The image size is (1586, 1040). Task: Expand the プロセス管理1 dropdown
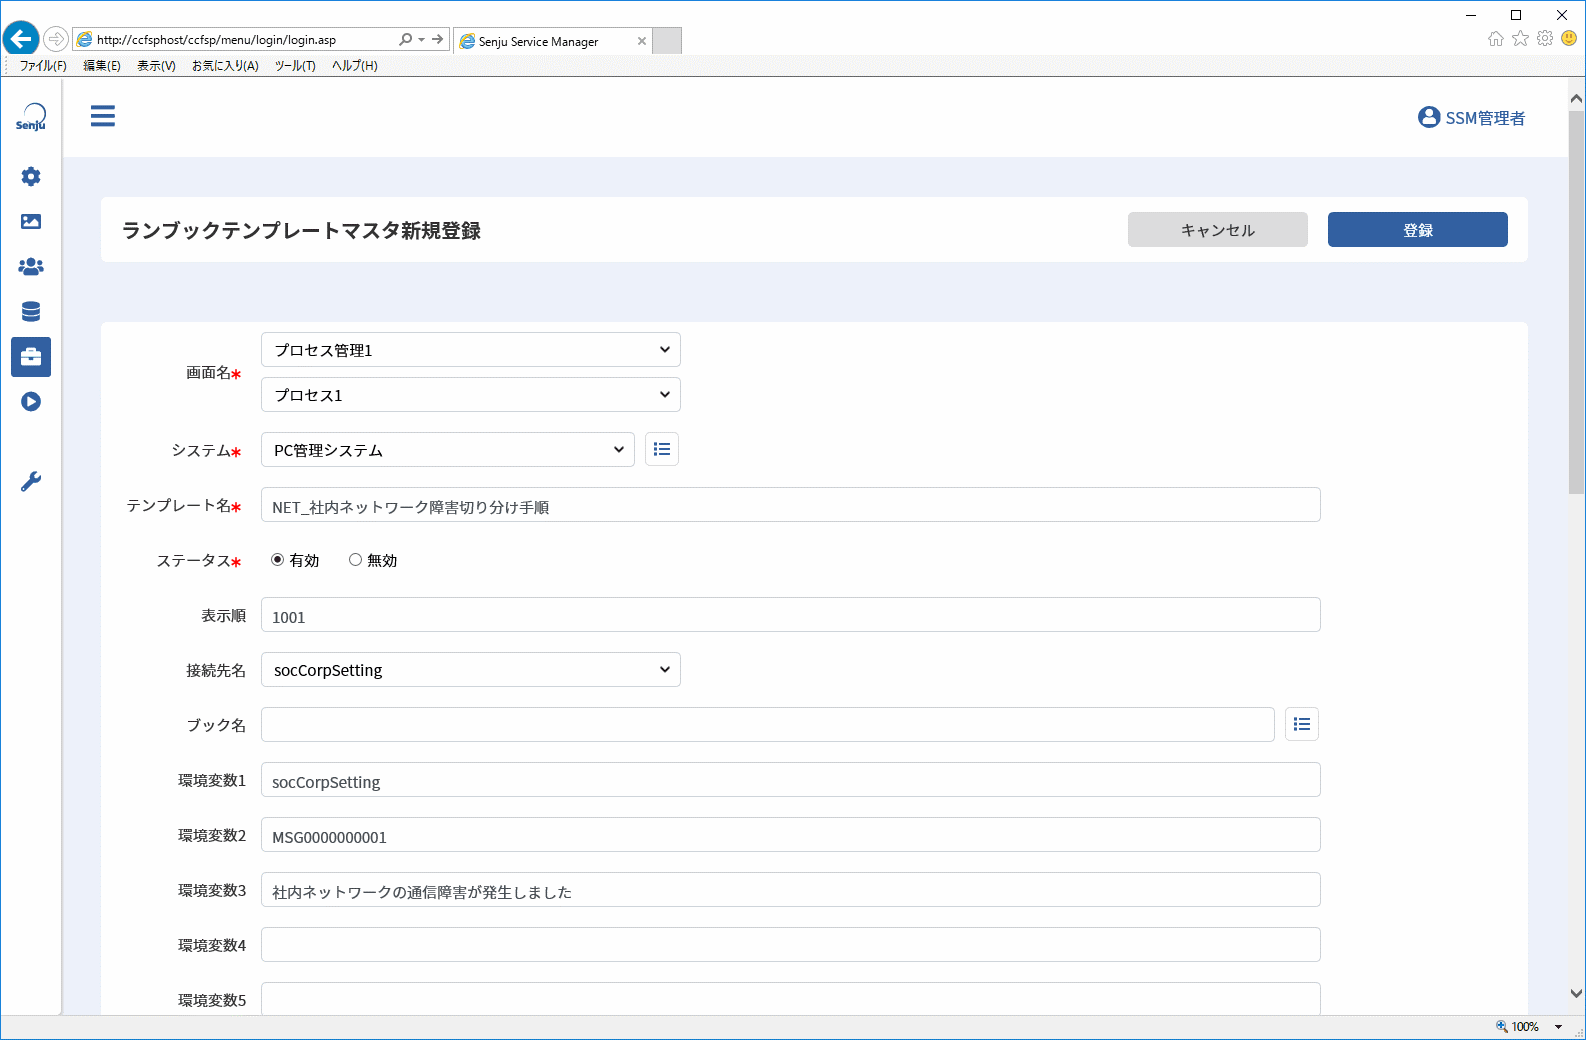tap(471, 350)
